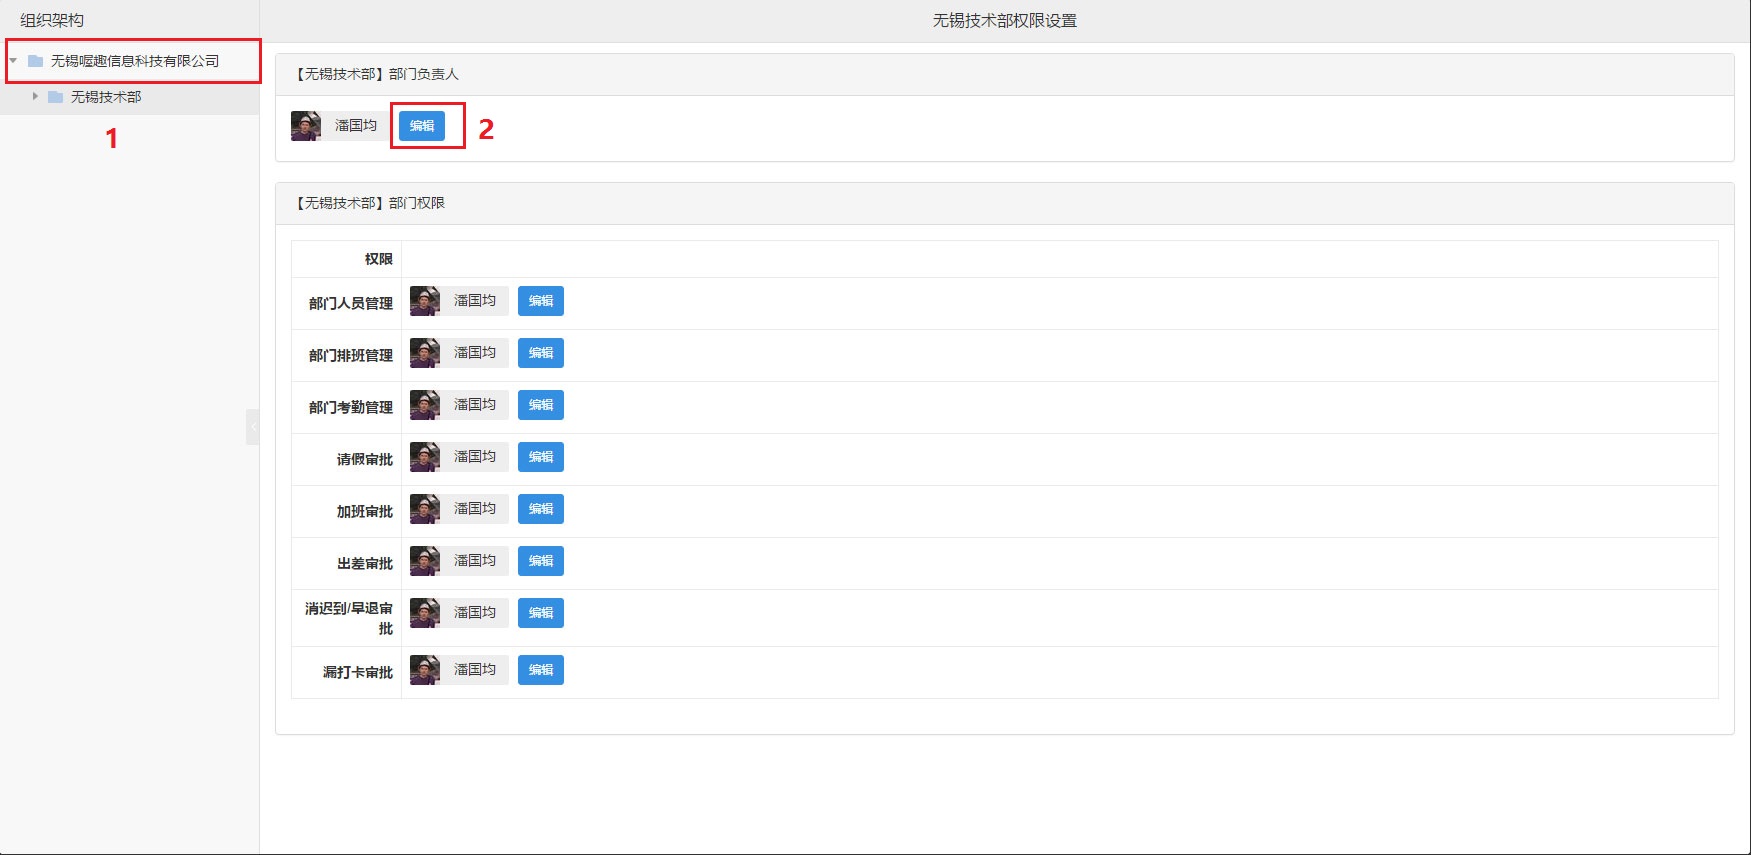The image size is (1751, 855).
Task: Edit 消迟到/早退审批 permission
Action: pyautogui.click(x=540, y=613)
